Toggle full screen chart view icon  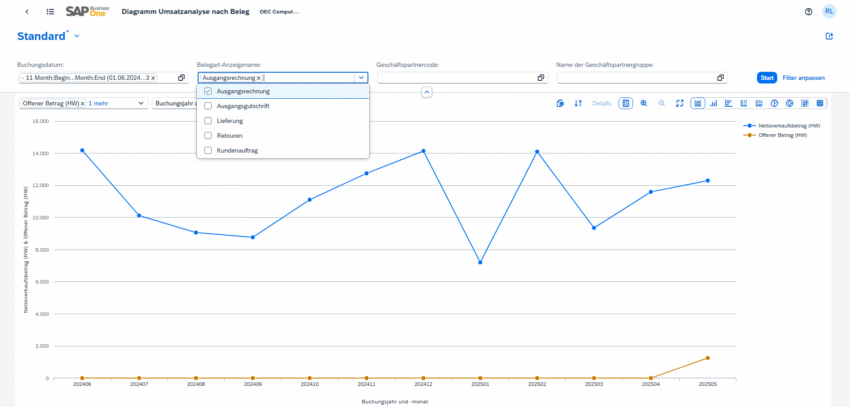point(679,103)
